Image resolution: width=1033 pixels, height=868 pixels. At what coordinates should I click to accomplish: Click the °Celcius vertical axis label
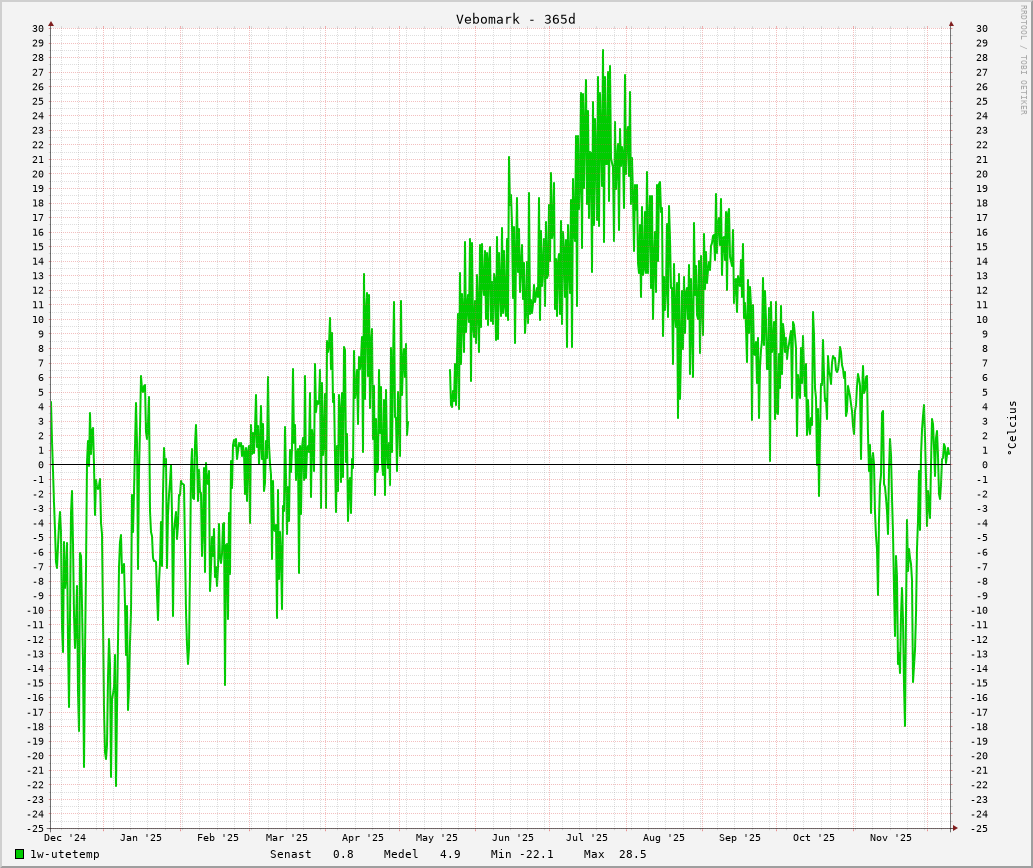1012,426
